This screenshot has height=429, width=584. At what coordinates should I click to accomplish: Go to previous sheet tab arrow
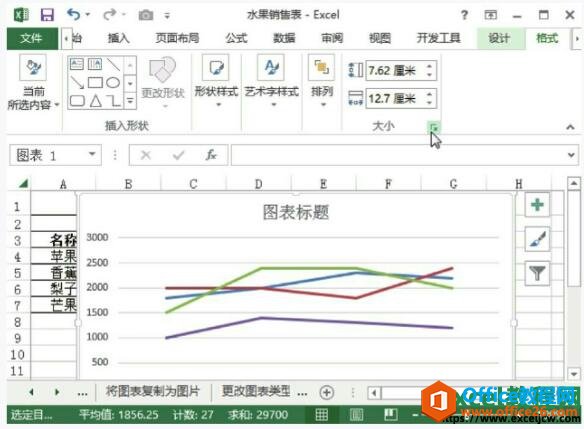(x=31, y=392)
